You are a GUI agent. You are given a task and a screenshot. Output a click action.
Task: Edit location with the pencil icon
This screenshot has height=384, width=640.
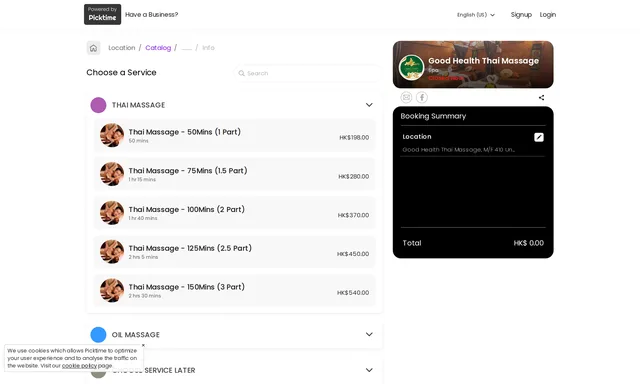click(539, 137)
